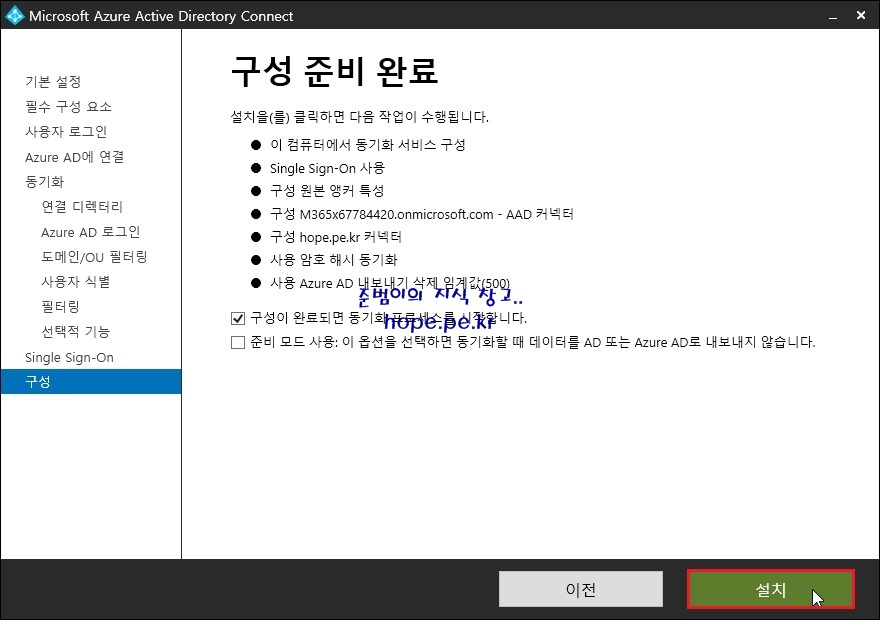Select 사용자 식별 sub-step
Screen dimensions: 880x620
click(x=76, y=282)
